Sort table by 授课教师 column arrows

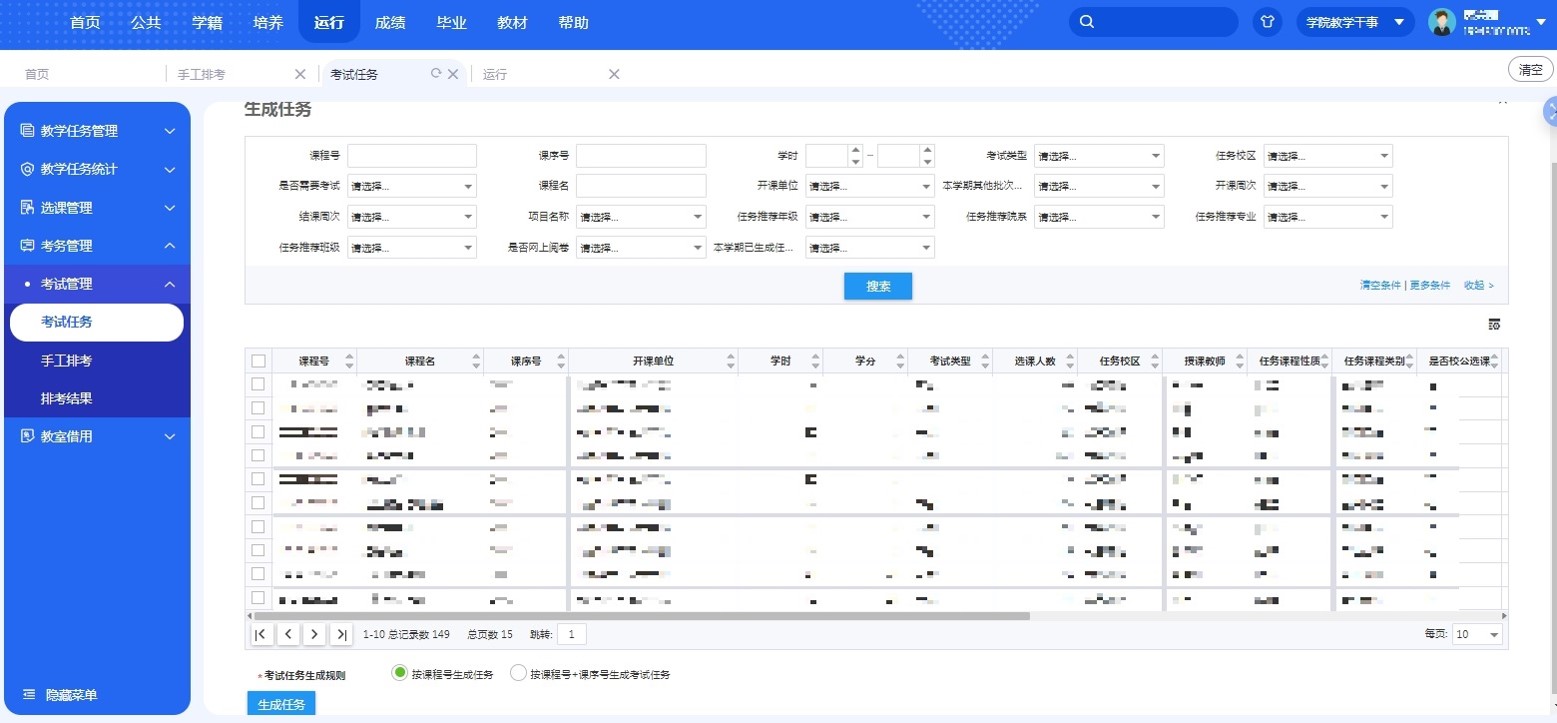[1240, 361]
